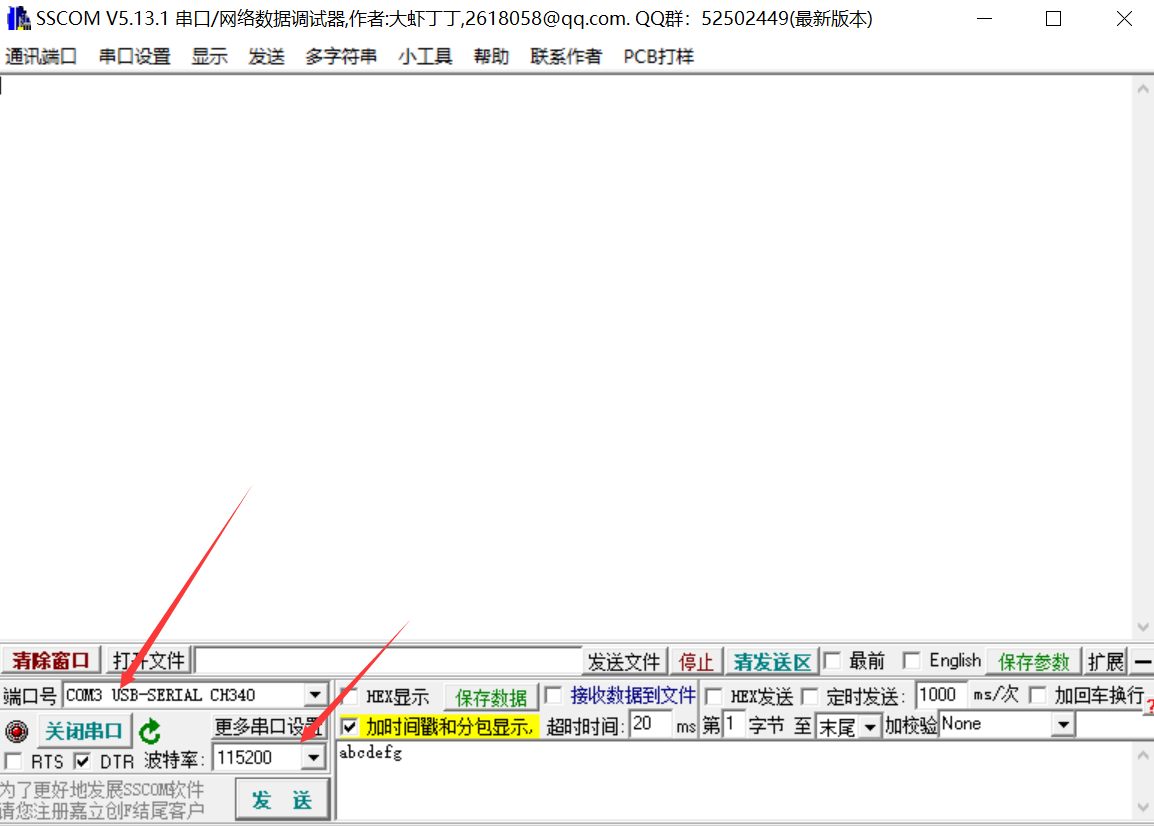The height and width of the screenshot is (826, 1154).
Task: Open the 串口设置 menu
Action: 134,56
